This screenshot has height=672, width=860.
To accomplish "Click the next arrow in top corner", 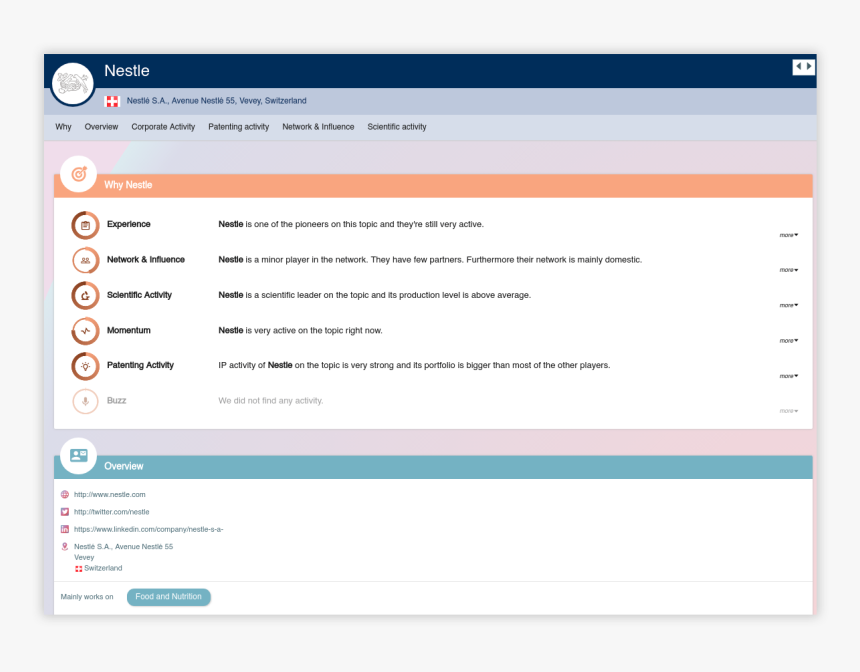I will pyautogui.click(x=809, y=67).
